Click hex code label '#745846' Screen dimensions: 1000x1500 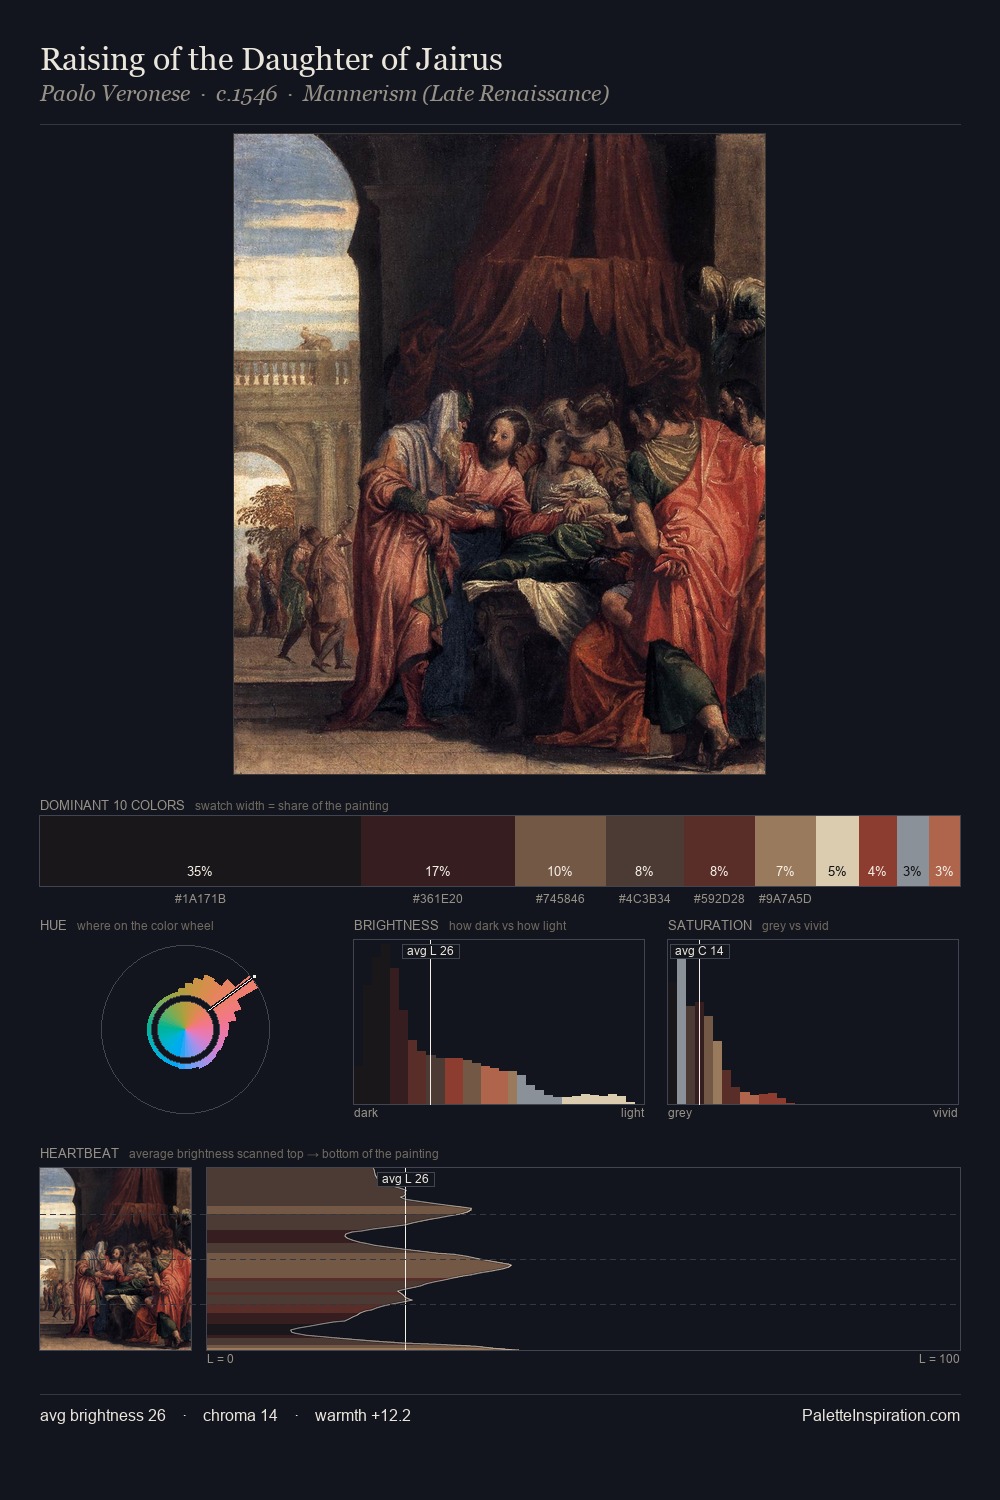(560, 899)
